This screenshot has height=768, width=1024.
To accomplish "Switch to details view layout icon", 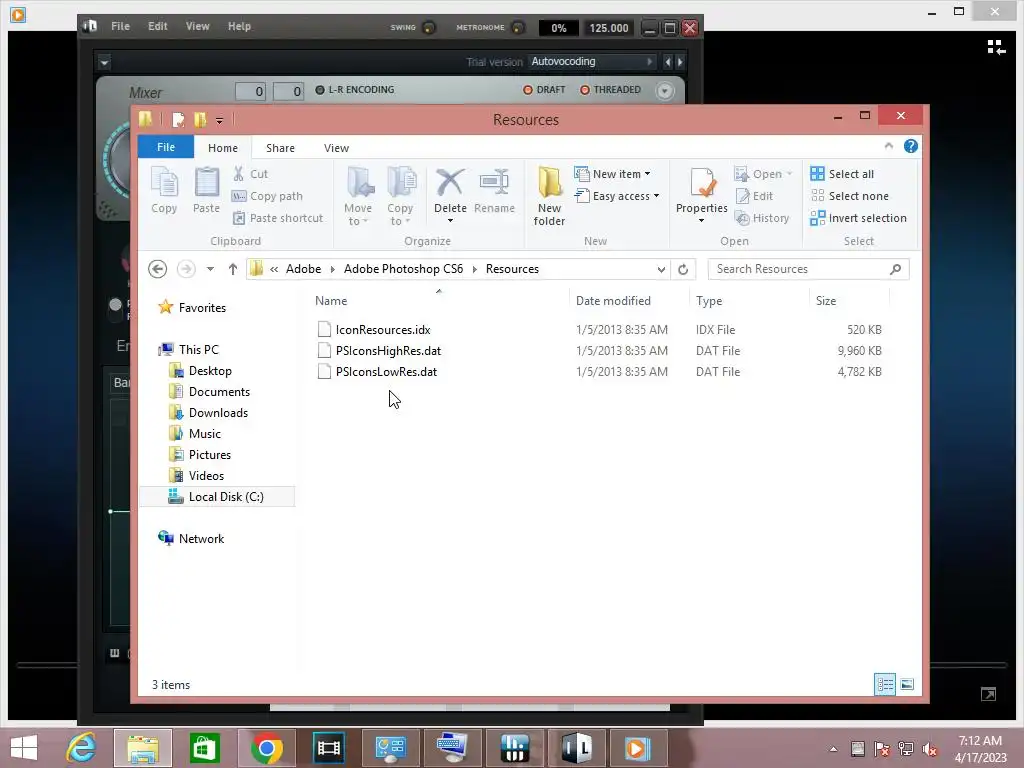I will pos(885,684).
